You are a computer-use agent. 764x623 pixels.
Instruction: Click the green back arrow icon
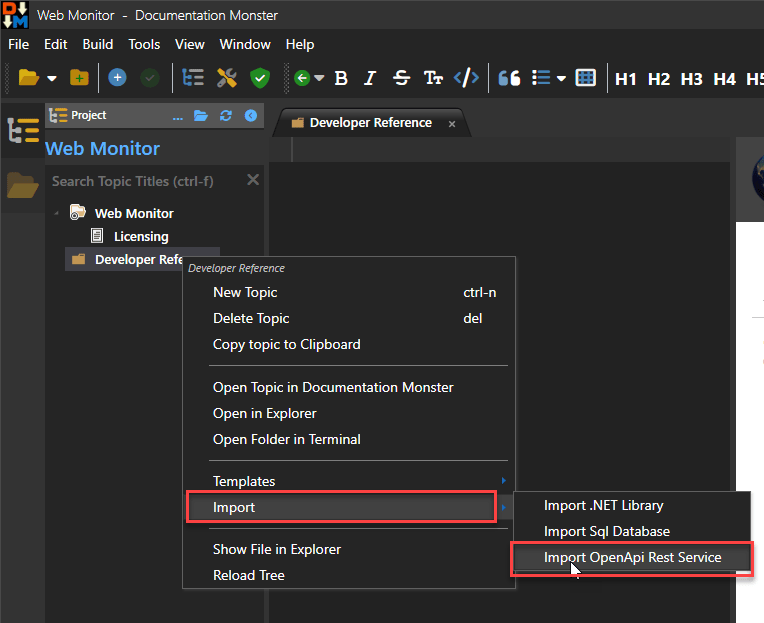302,78
